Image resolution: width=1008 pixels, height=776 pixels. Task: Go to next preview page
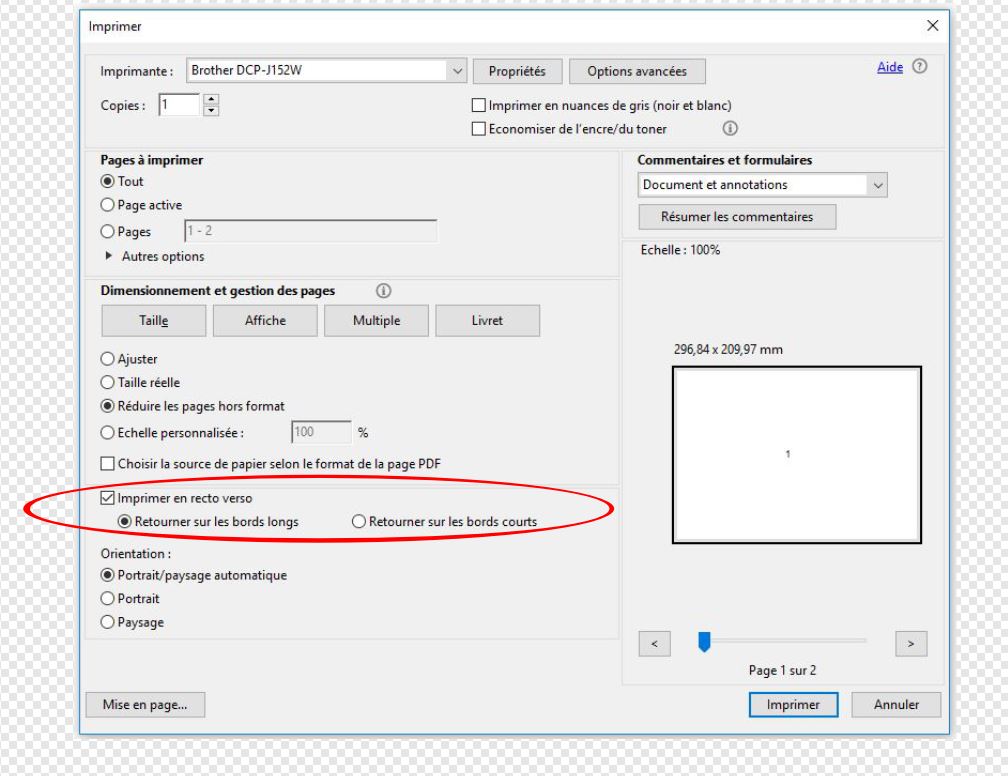[x=911, y=644]
